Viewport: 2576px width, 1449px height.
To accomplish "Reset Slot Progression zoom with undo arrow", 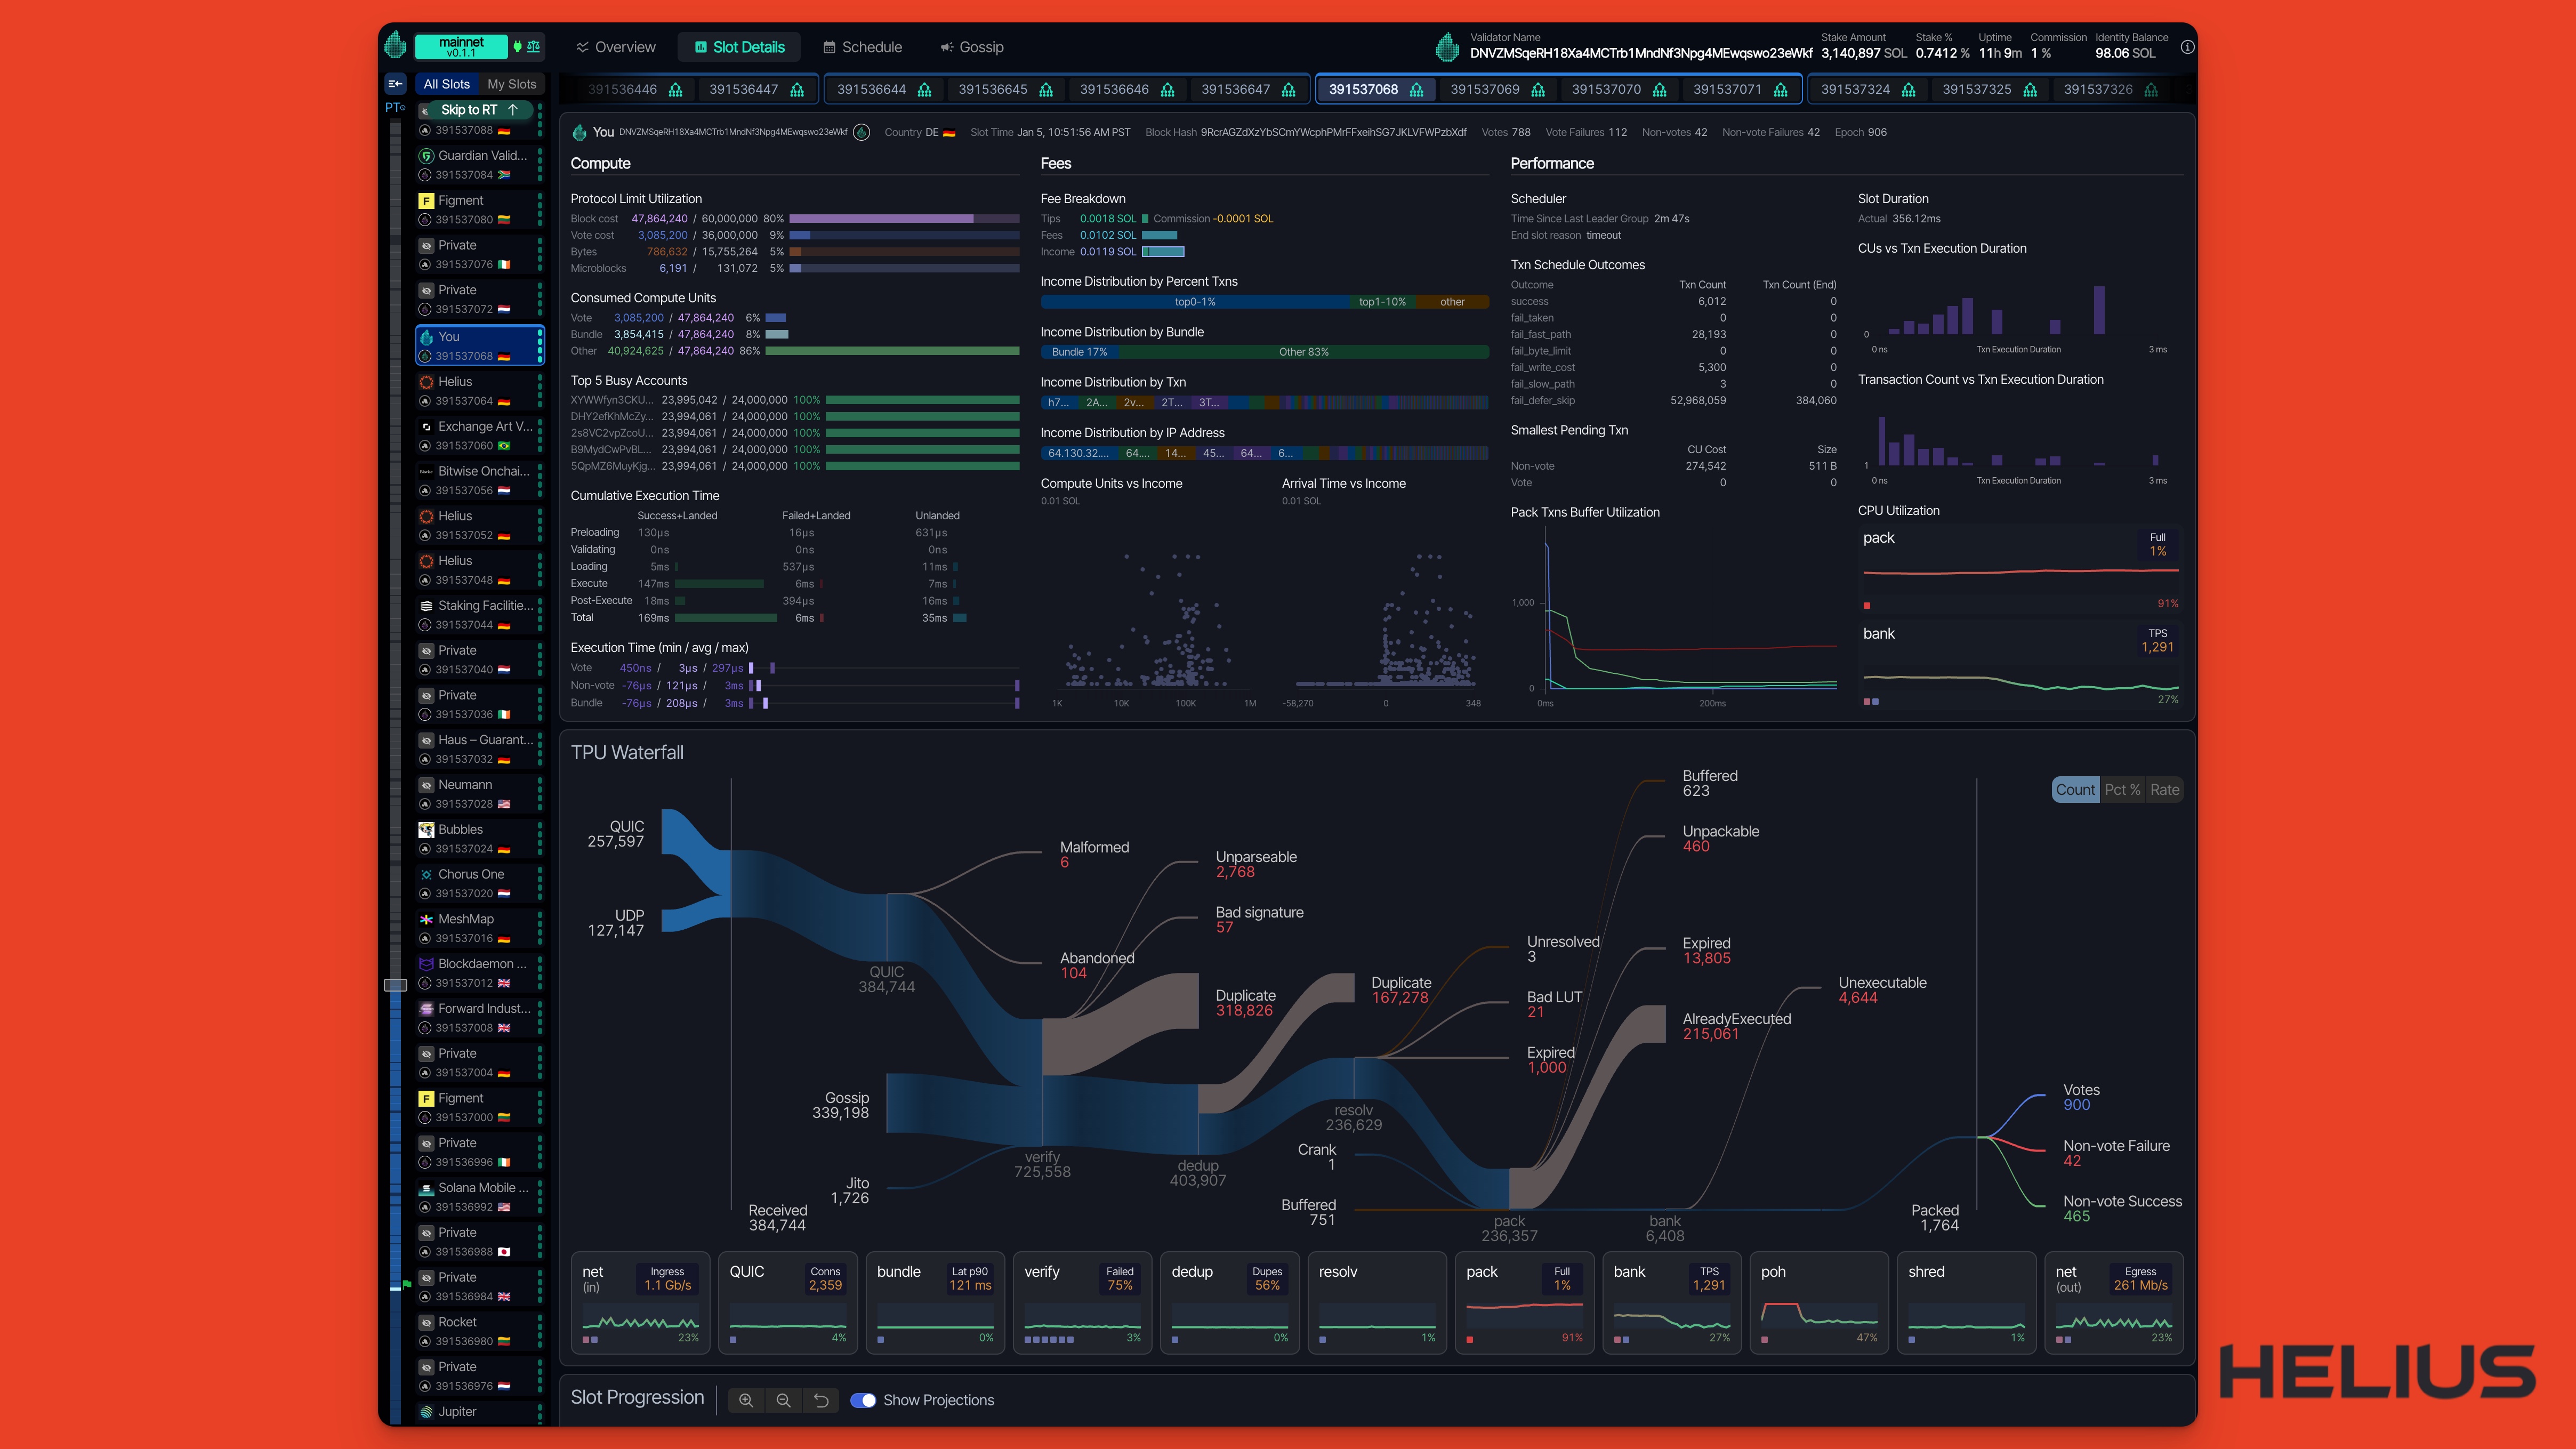I will [x=821, y=1400].
